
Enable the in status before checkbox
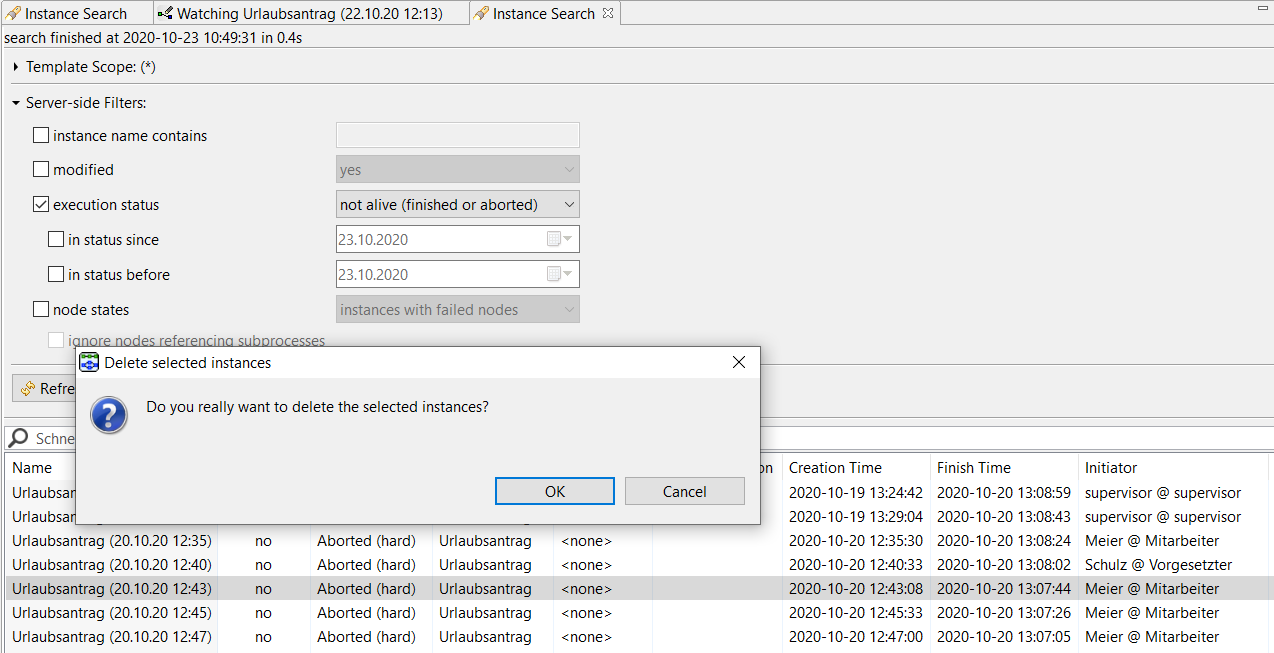pyautogui.click(x=56, y=275)
